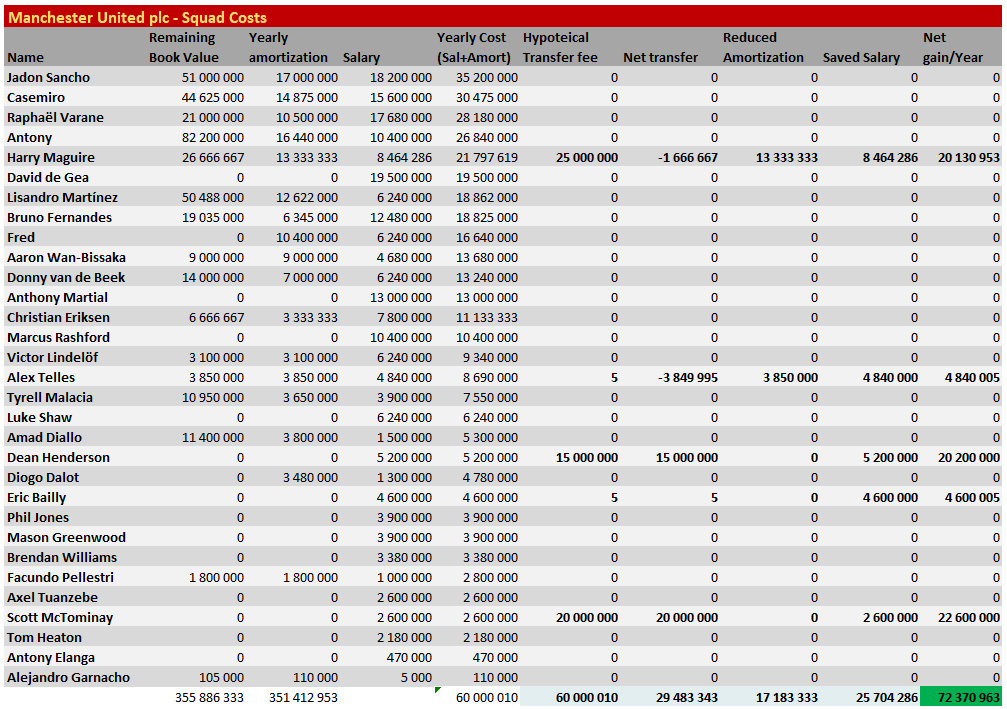Screen dimensions: 1007x709
Task: Select the 'Victor Lindelöf' name cell
Action: click(53, 357)
